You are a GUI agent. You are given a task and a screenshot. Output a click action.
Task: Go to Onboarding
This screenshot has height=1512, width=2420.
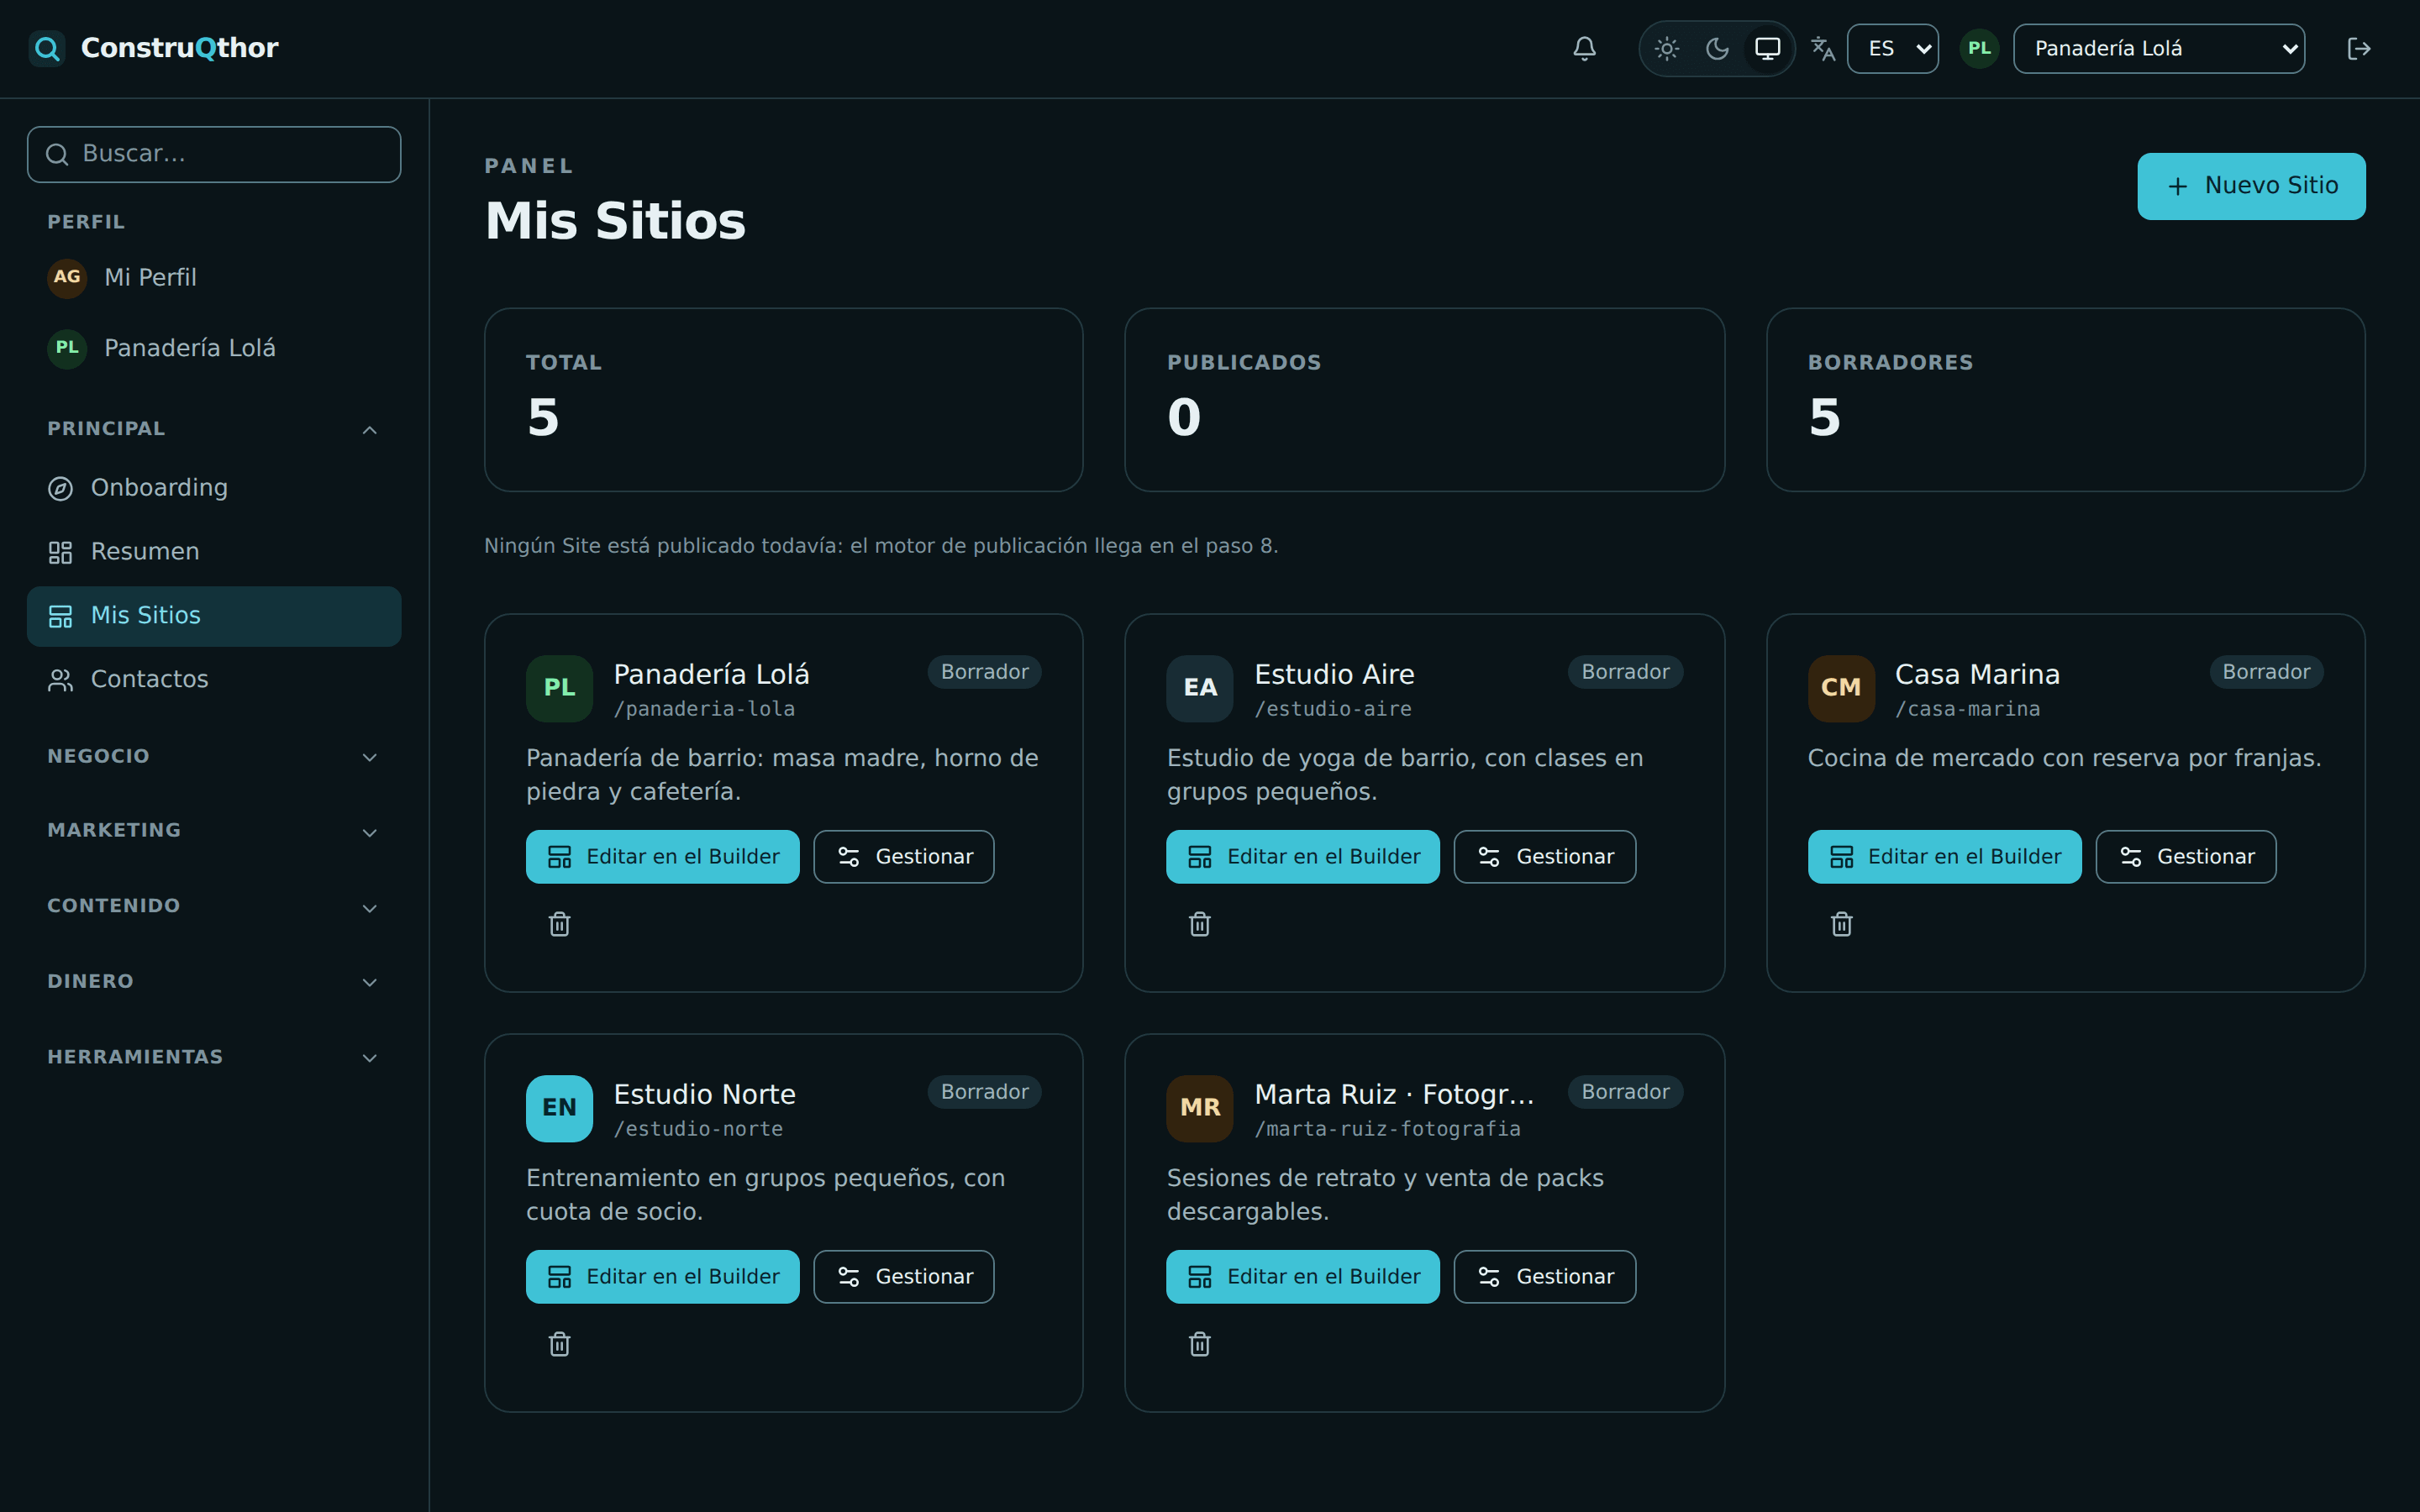214,488
